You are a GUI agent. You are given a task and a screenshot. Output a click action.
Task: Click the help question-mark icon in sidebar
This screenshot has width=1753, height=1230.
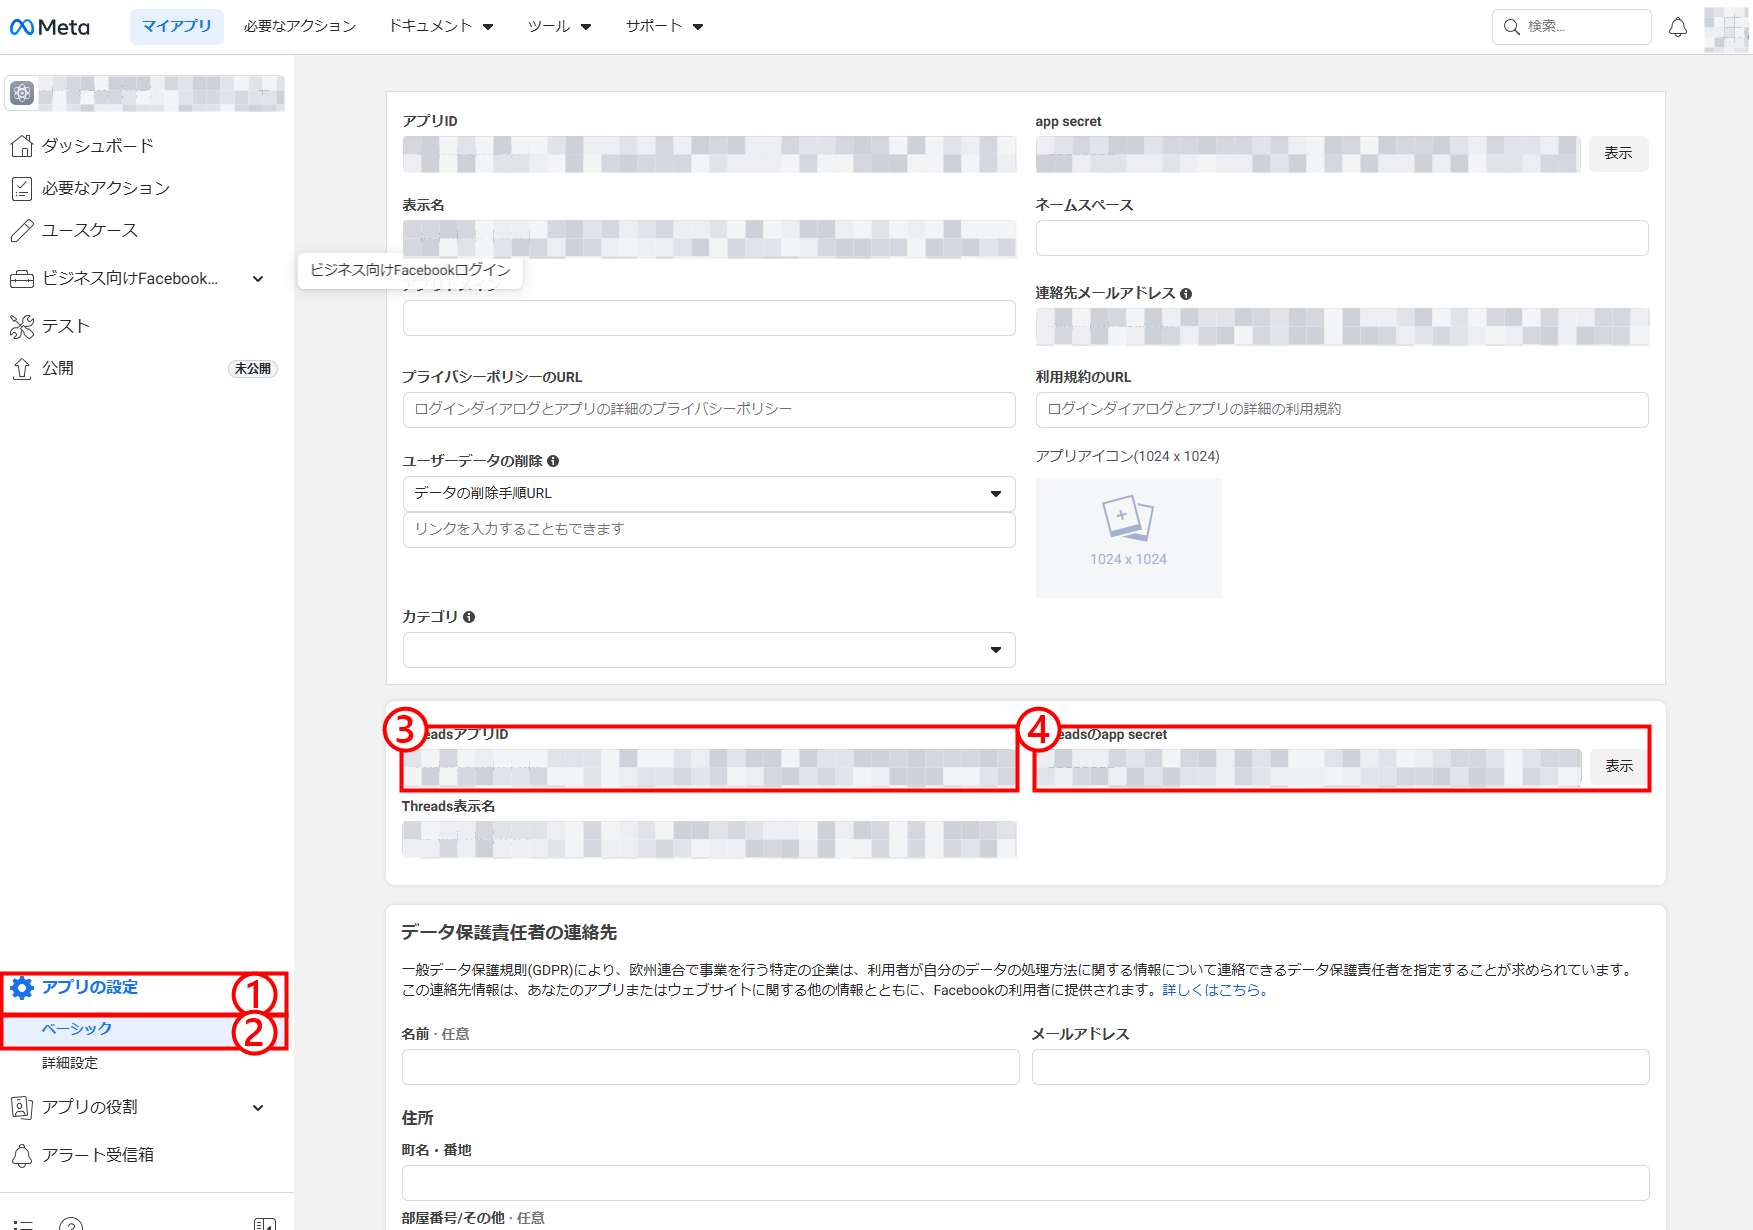(x=71, y=1223)
